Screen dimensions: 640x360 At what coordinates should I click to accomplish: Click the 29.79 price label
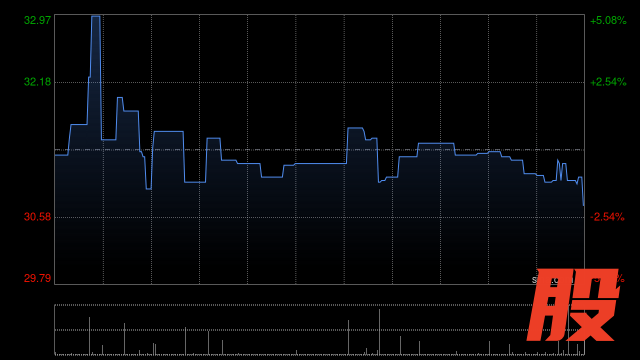[38, 278]
